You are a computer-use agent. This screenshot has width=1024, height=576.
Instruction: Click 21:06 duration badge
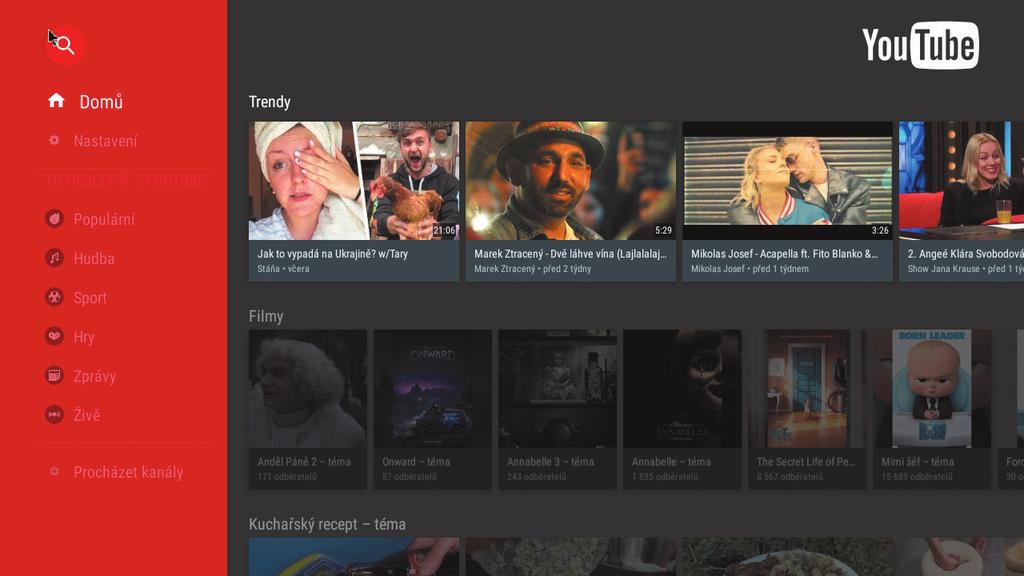[444, 230]
